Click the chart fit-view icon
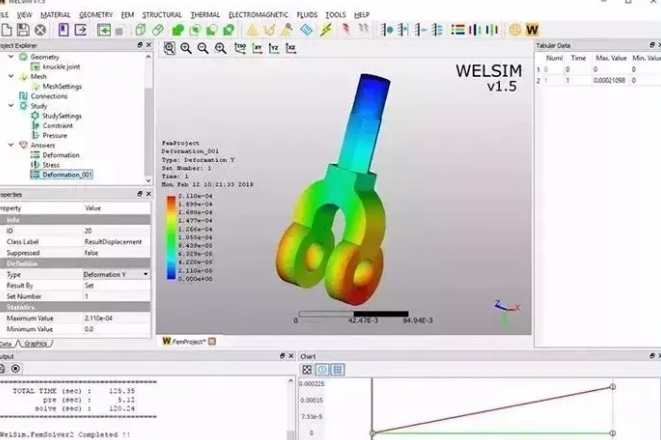This screenshot has width=661, height=440. coord(308,370)
